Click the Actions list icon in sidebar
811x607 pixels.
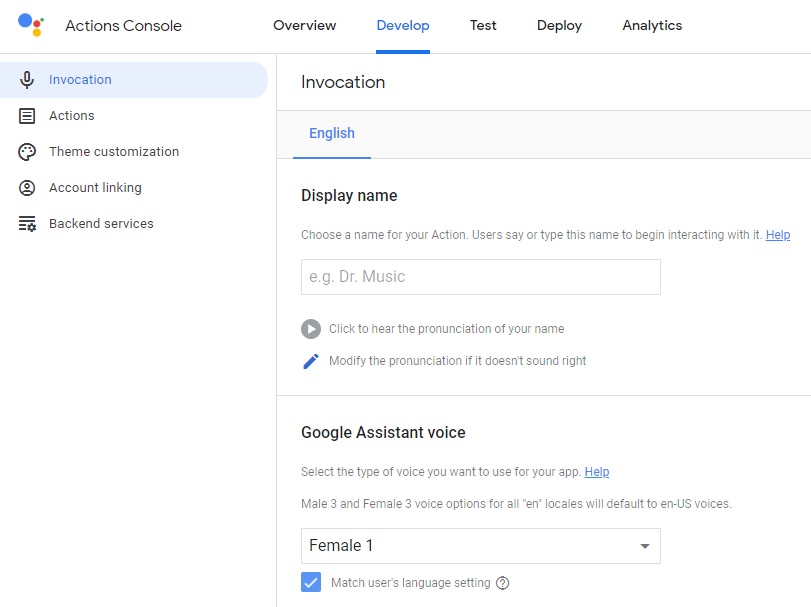coord(27,116)
